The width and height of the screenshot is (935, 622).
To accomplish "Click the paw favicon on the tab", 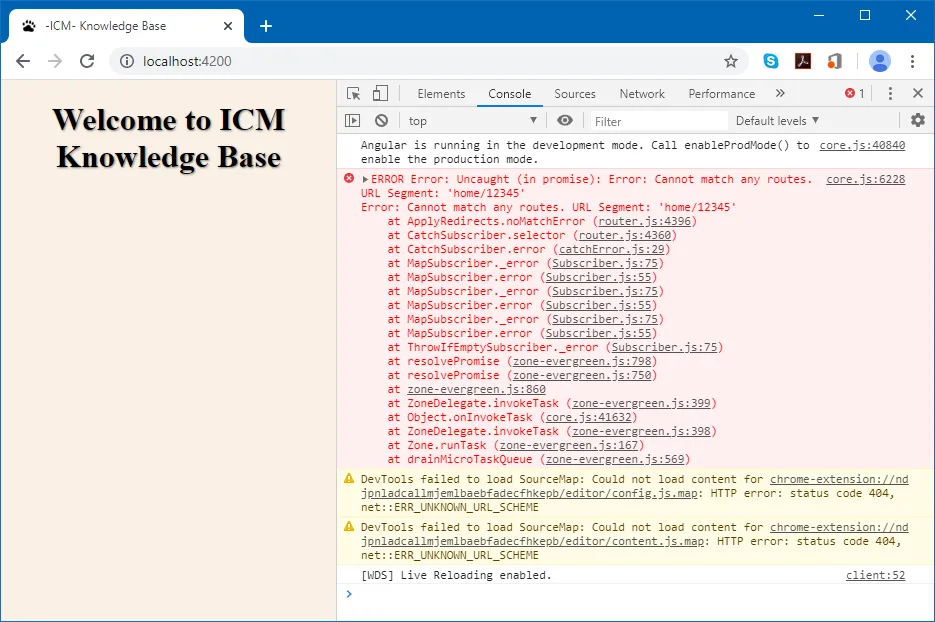I will tap(29, 26).
